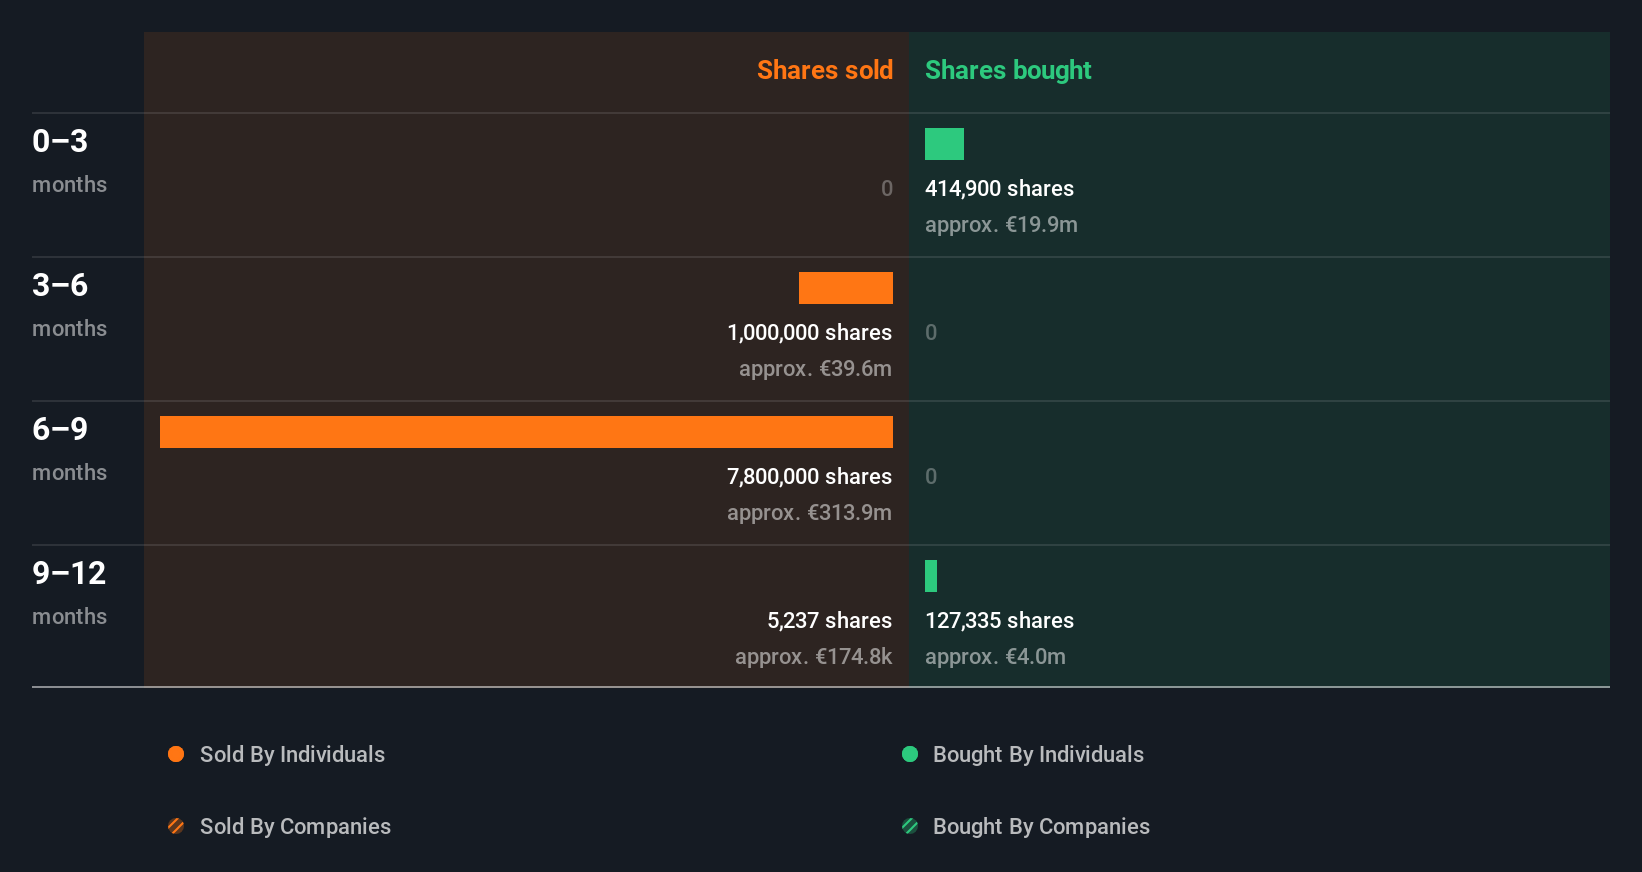Click the 0–3 months row label
The height and width of the screenshot is (872, 1642).
click(x=69, y=161)
